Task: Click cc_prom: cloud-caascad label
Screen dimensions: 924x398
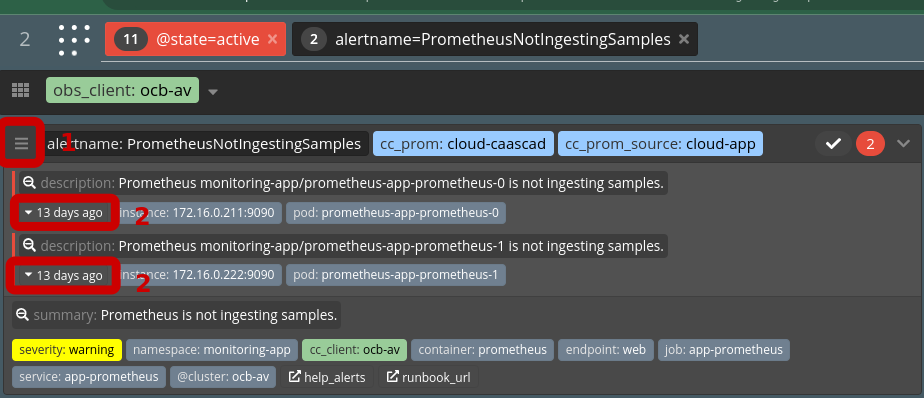Action: click(x=463, y=144)
